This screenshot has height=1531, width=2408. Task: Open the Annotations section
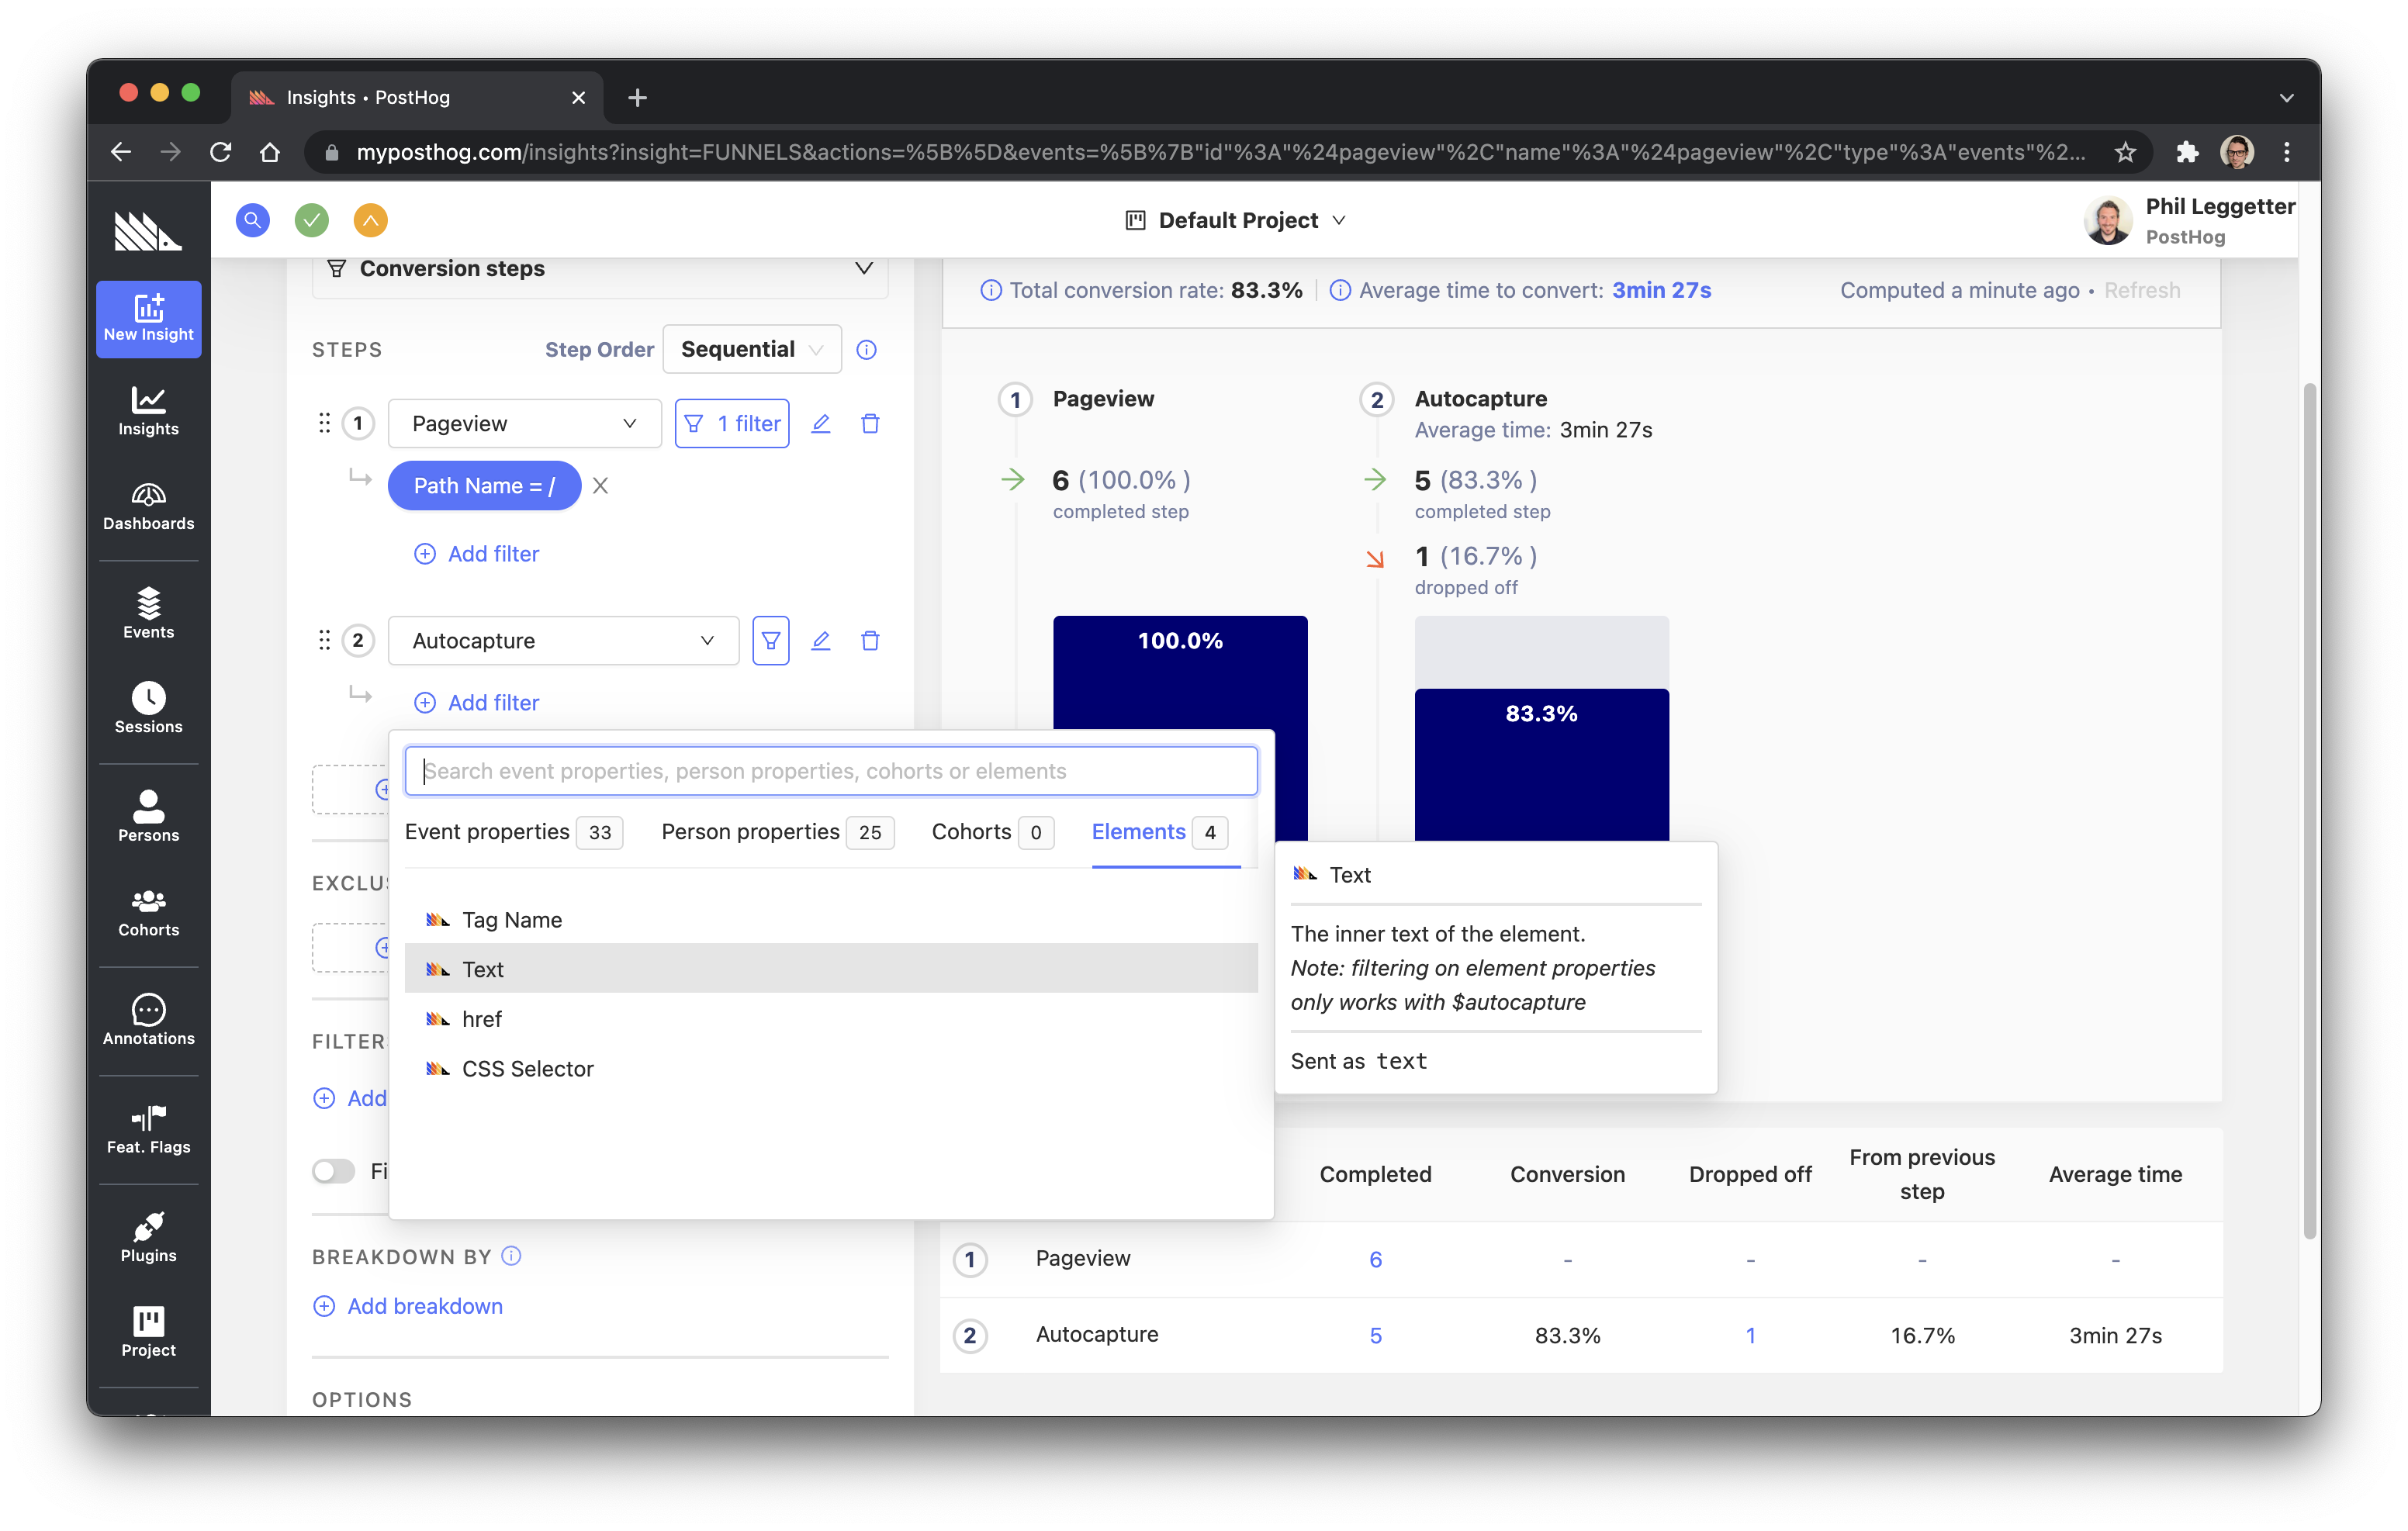(148, 1020)
